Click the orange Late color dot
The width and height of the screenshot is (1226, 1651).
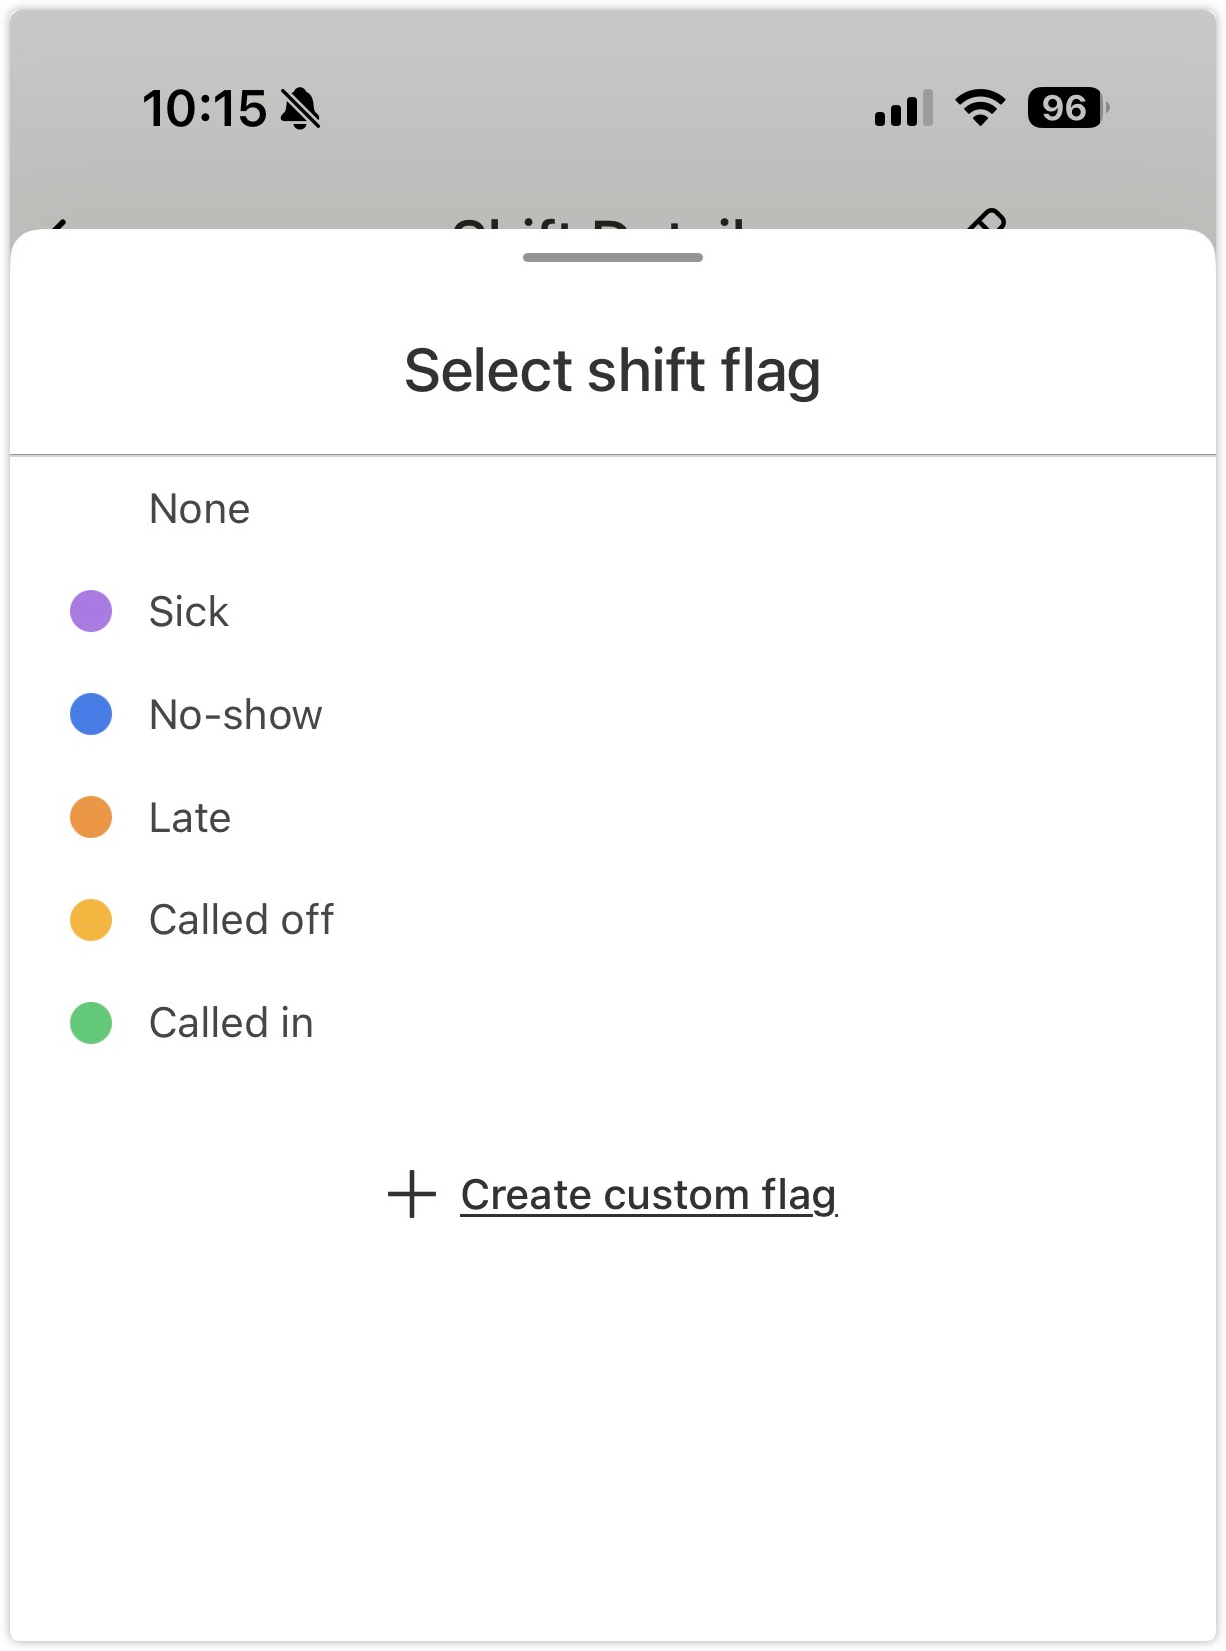pos(91,817)
